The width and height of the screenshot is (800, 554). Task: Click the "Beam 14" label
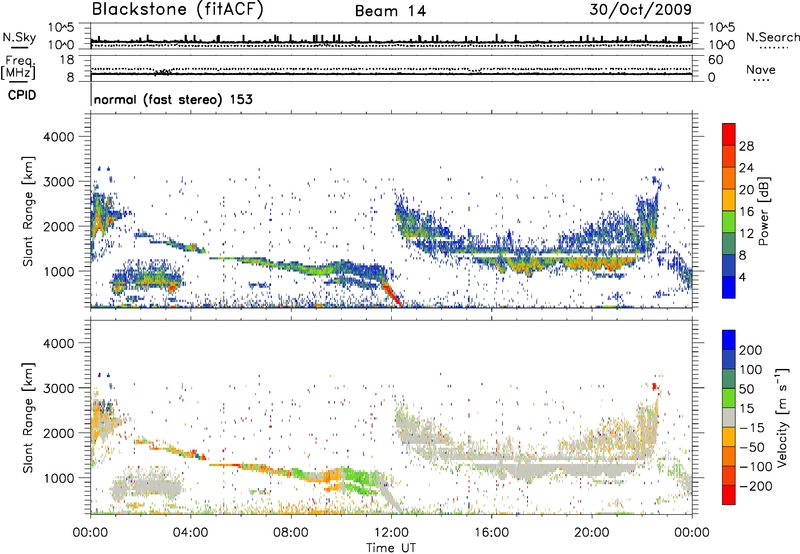click(x=390, y=11)
